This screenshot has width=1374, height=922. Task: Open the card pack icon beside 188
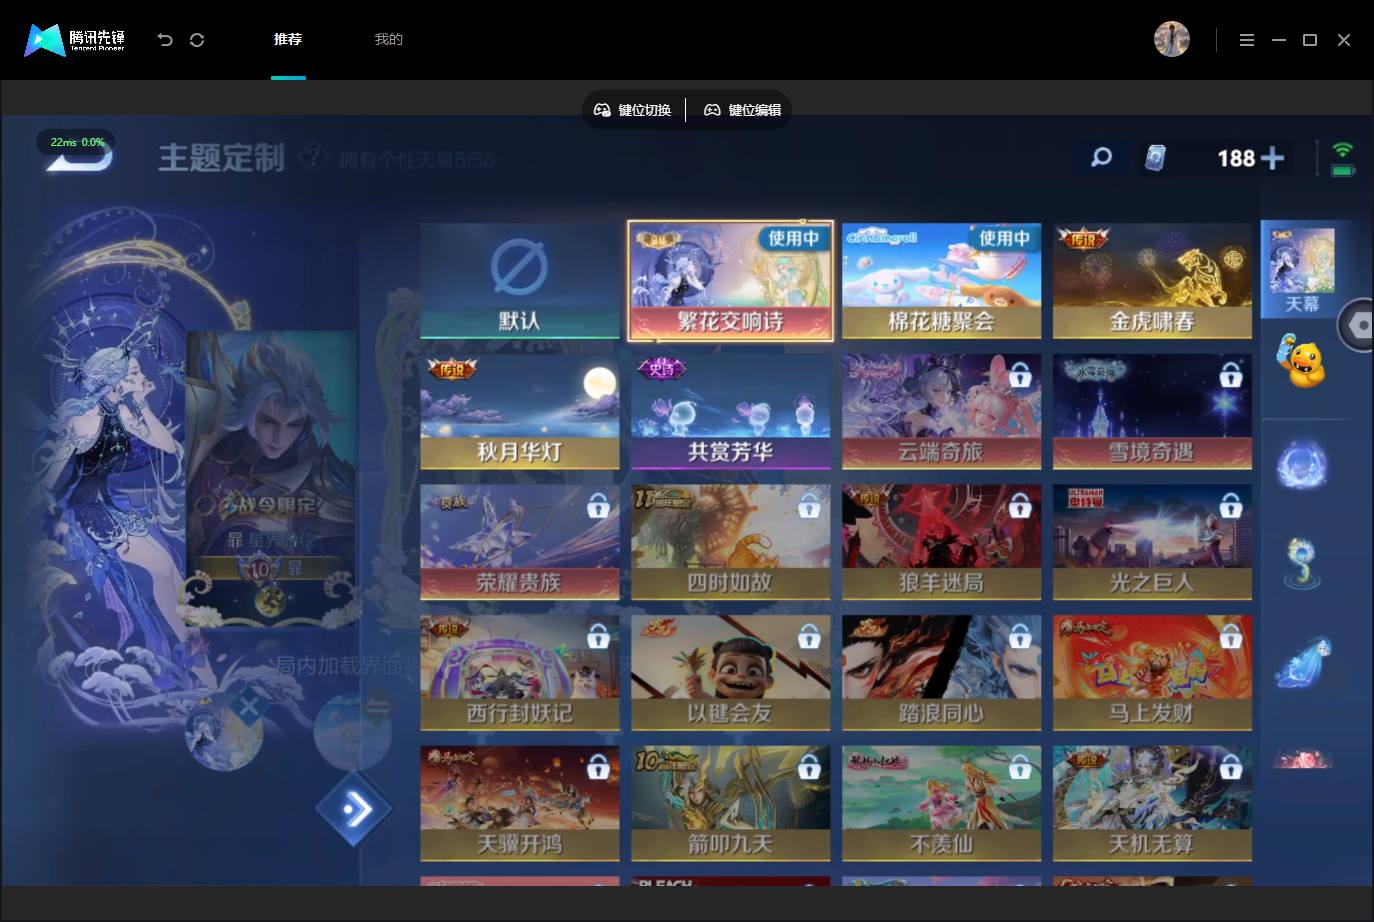tap(1155, 158)
